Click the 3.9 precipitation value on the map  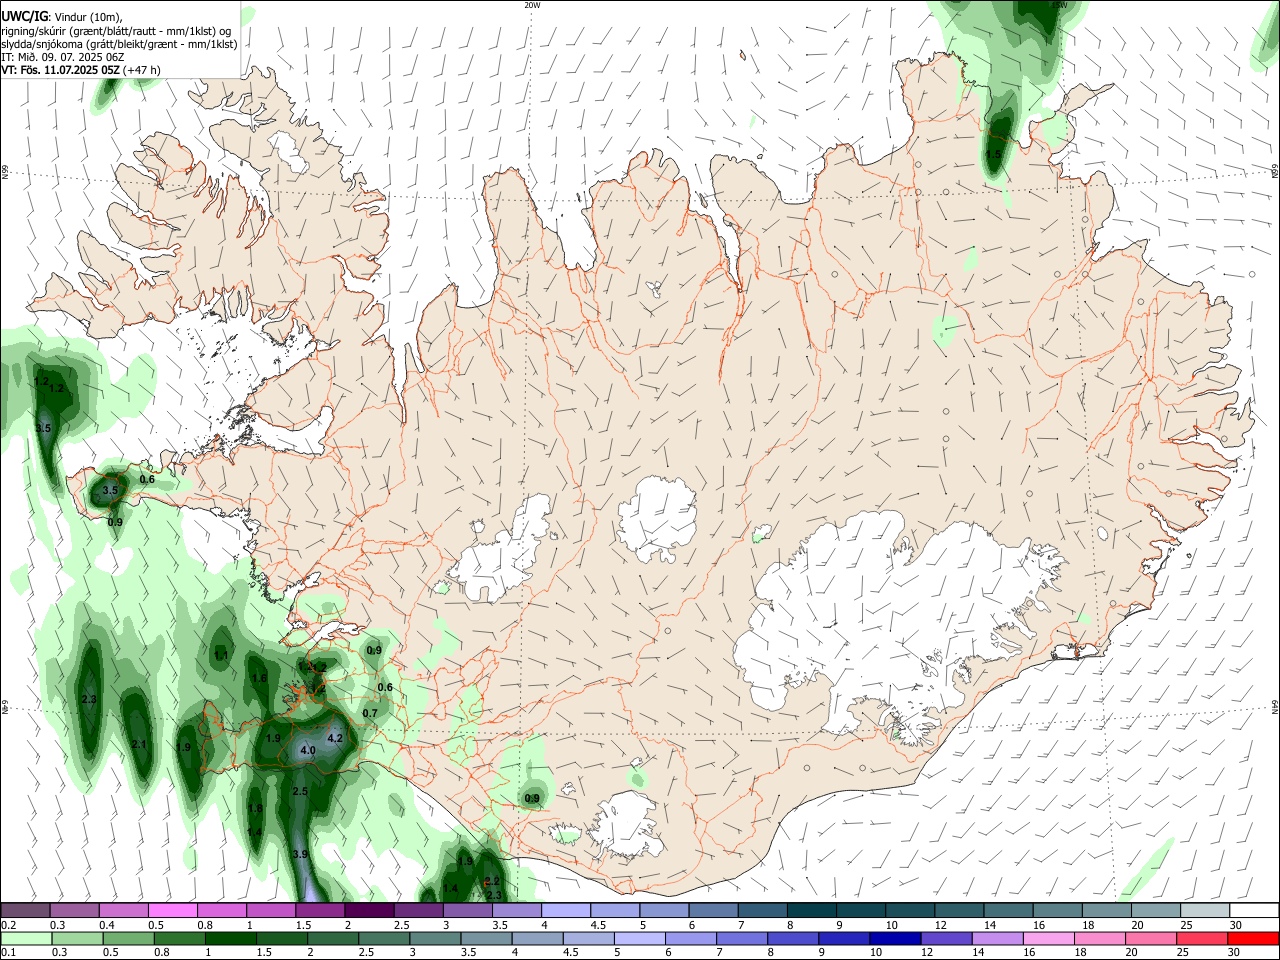point(300,854)
